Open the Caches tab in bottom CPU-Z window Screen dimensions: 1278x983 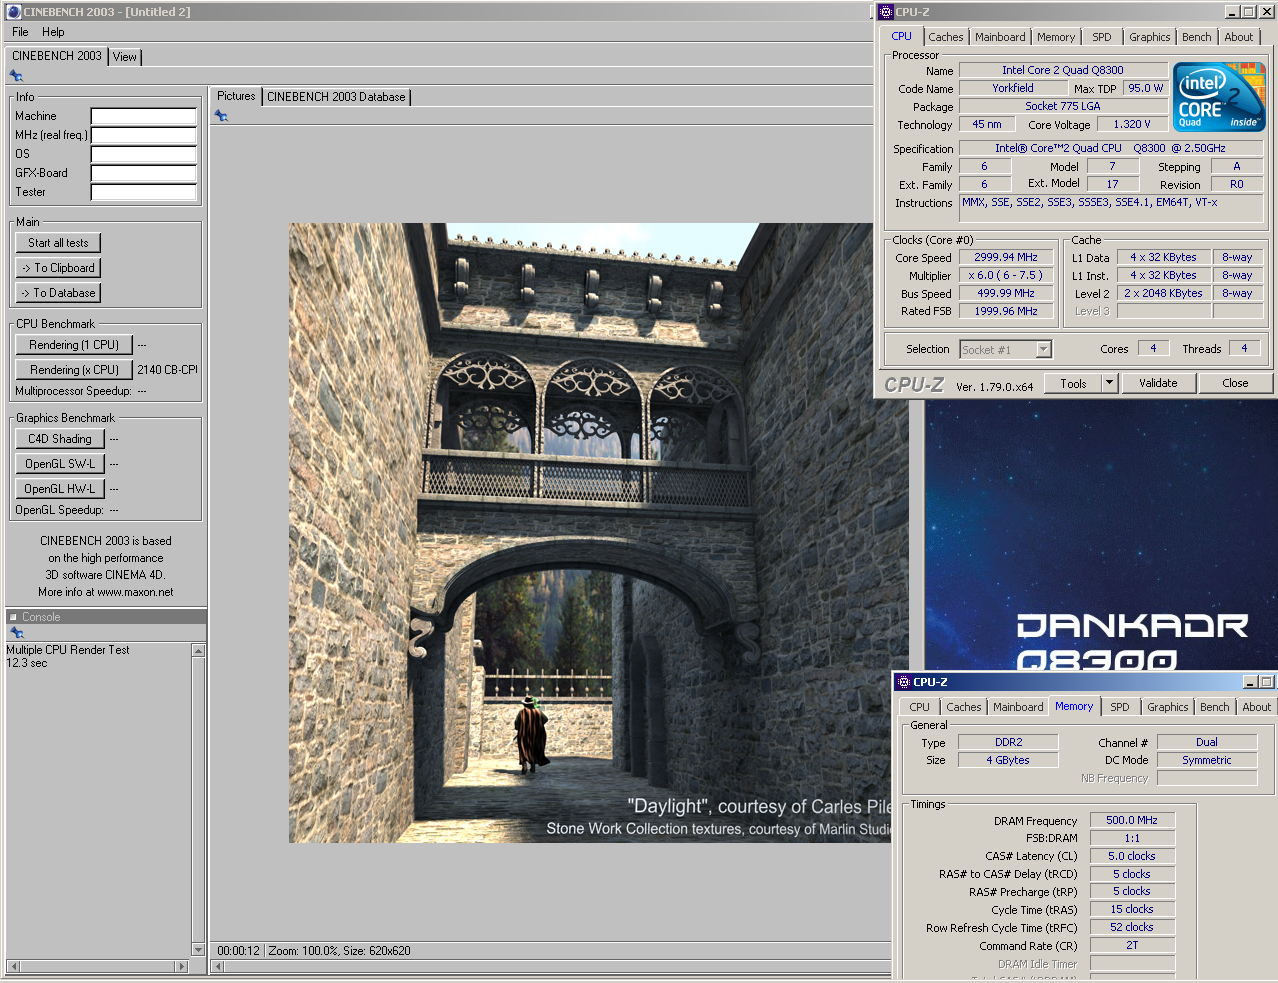point(964,707)
